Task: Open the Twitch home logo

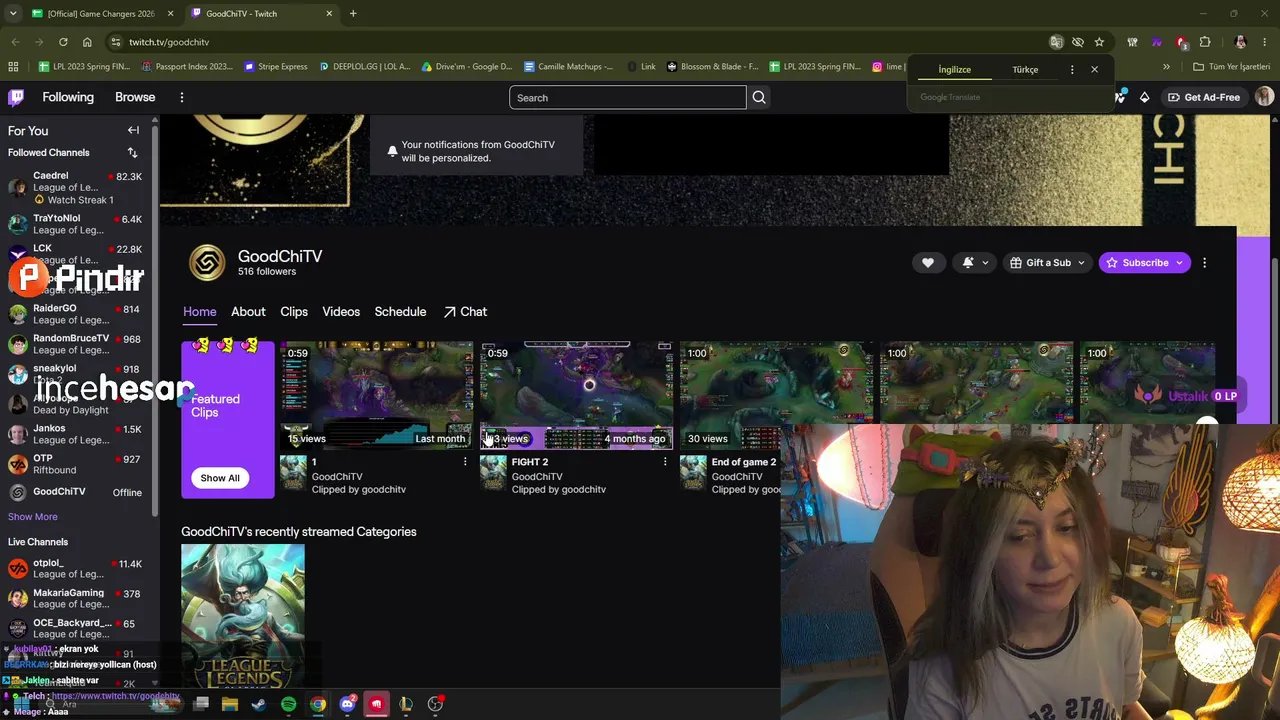Action: (16, 97)
